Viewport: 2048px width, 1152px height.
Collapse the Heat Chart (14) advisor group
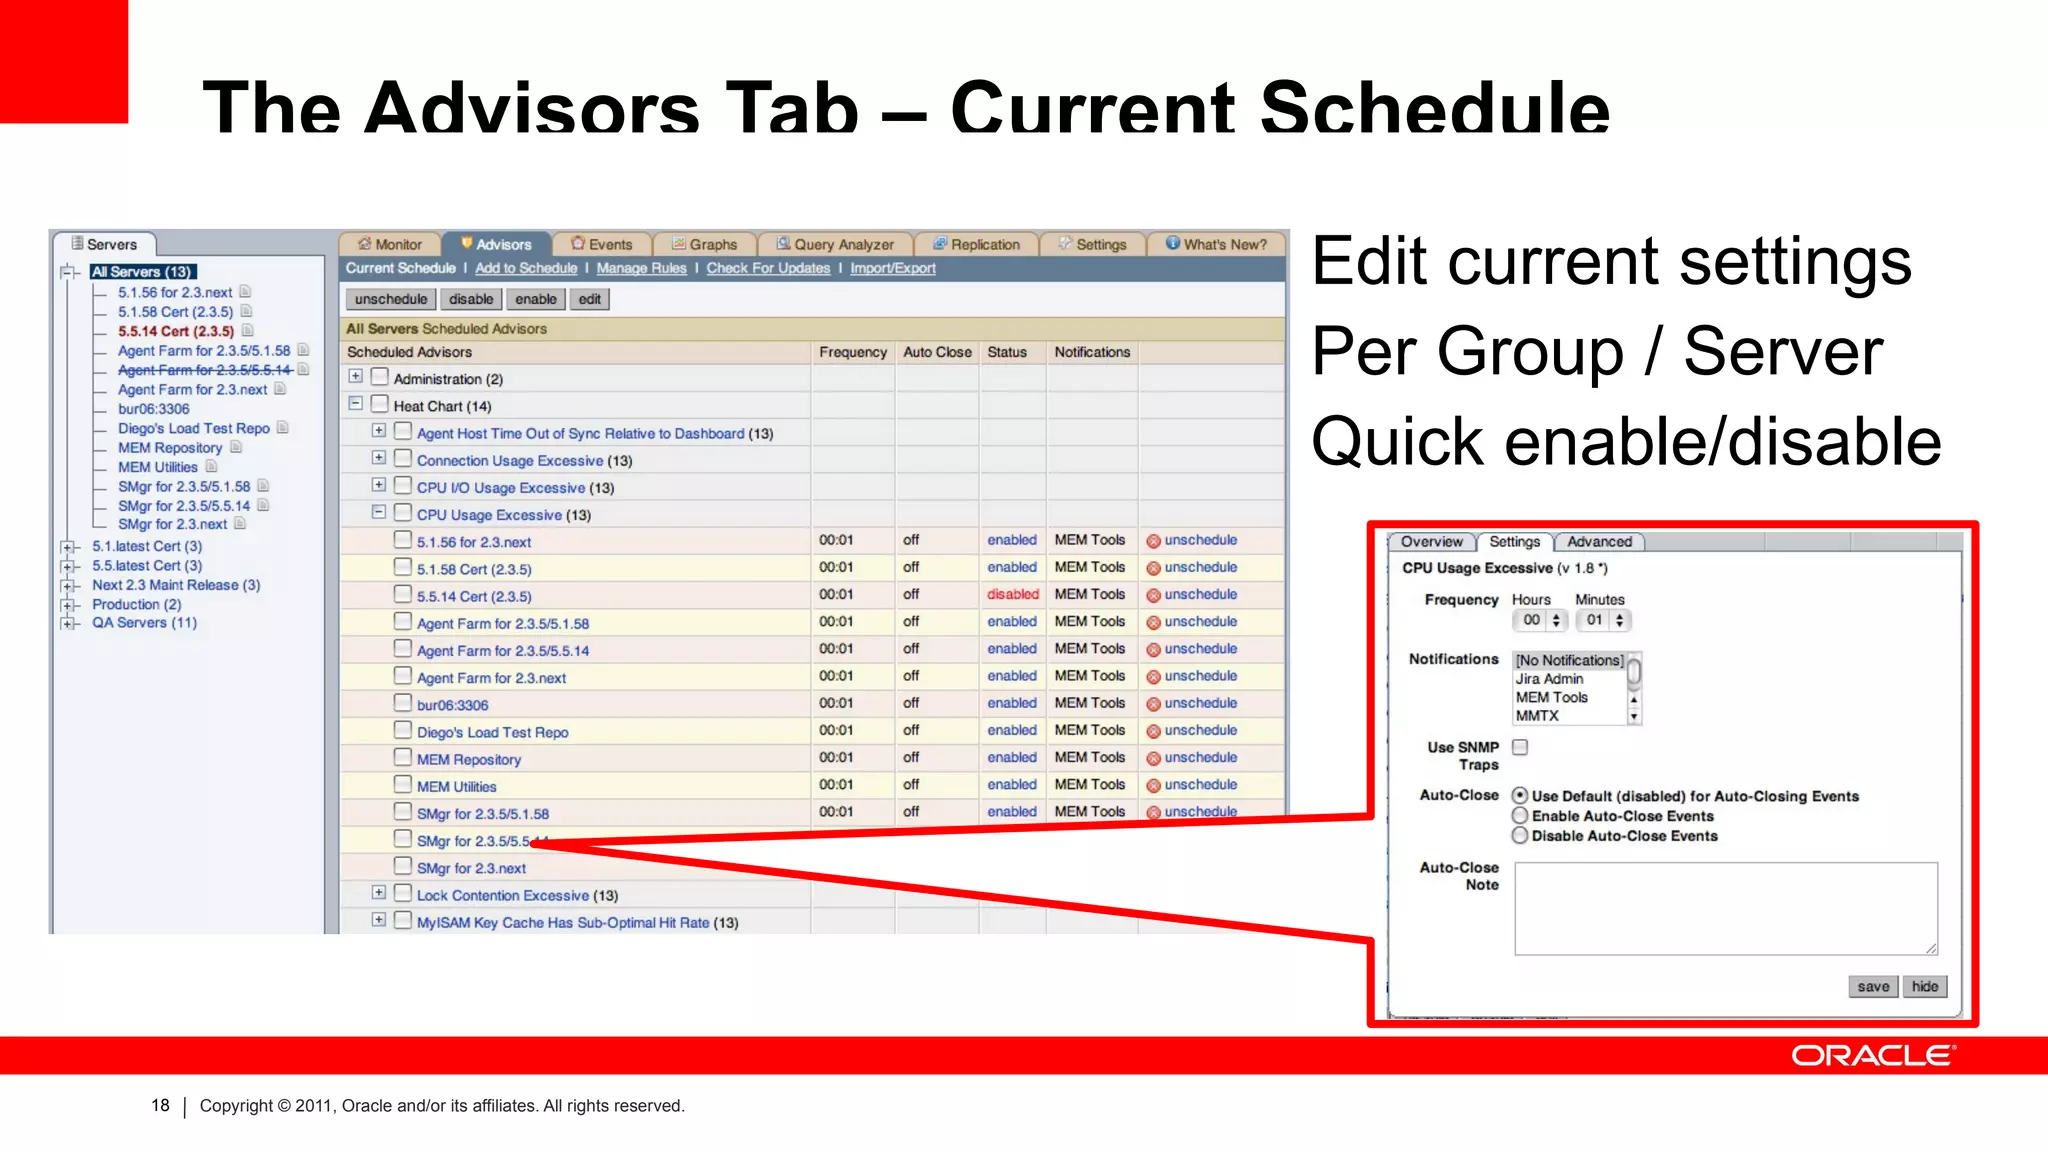355,404
